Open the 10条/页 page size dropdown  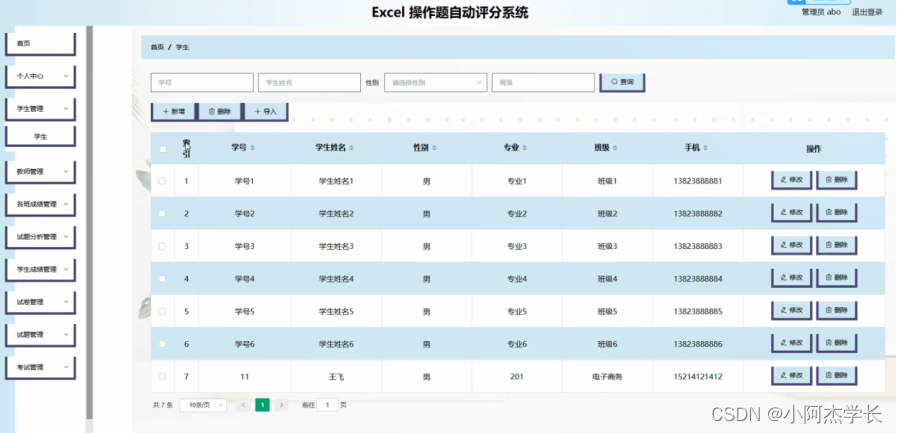point(203,405)
